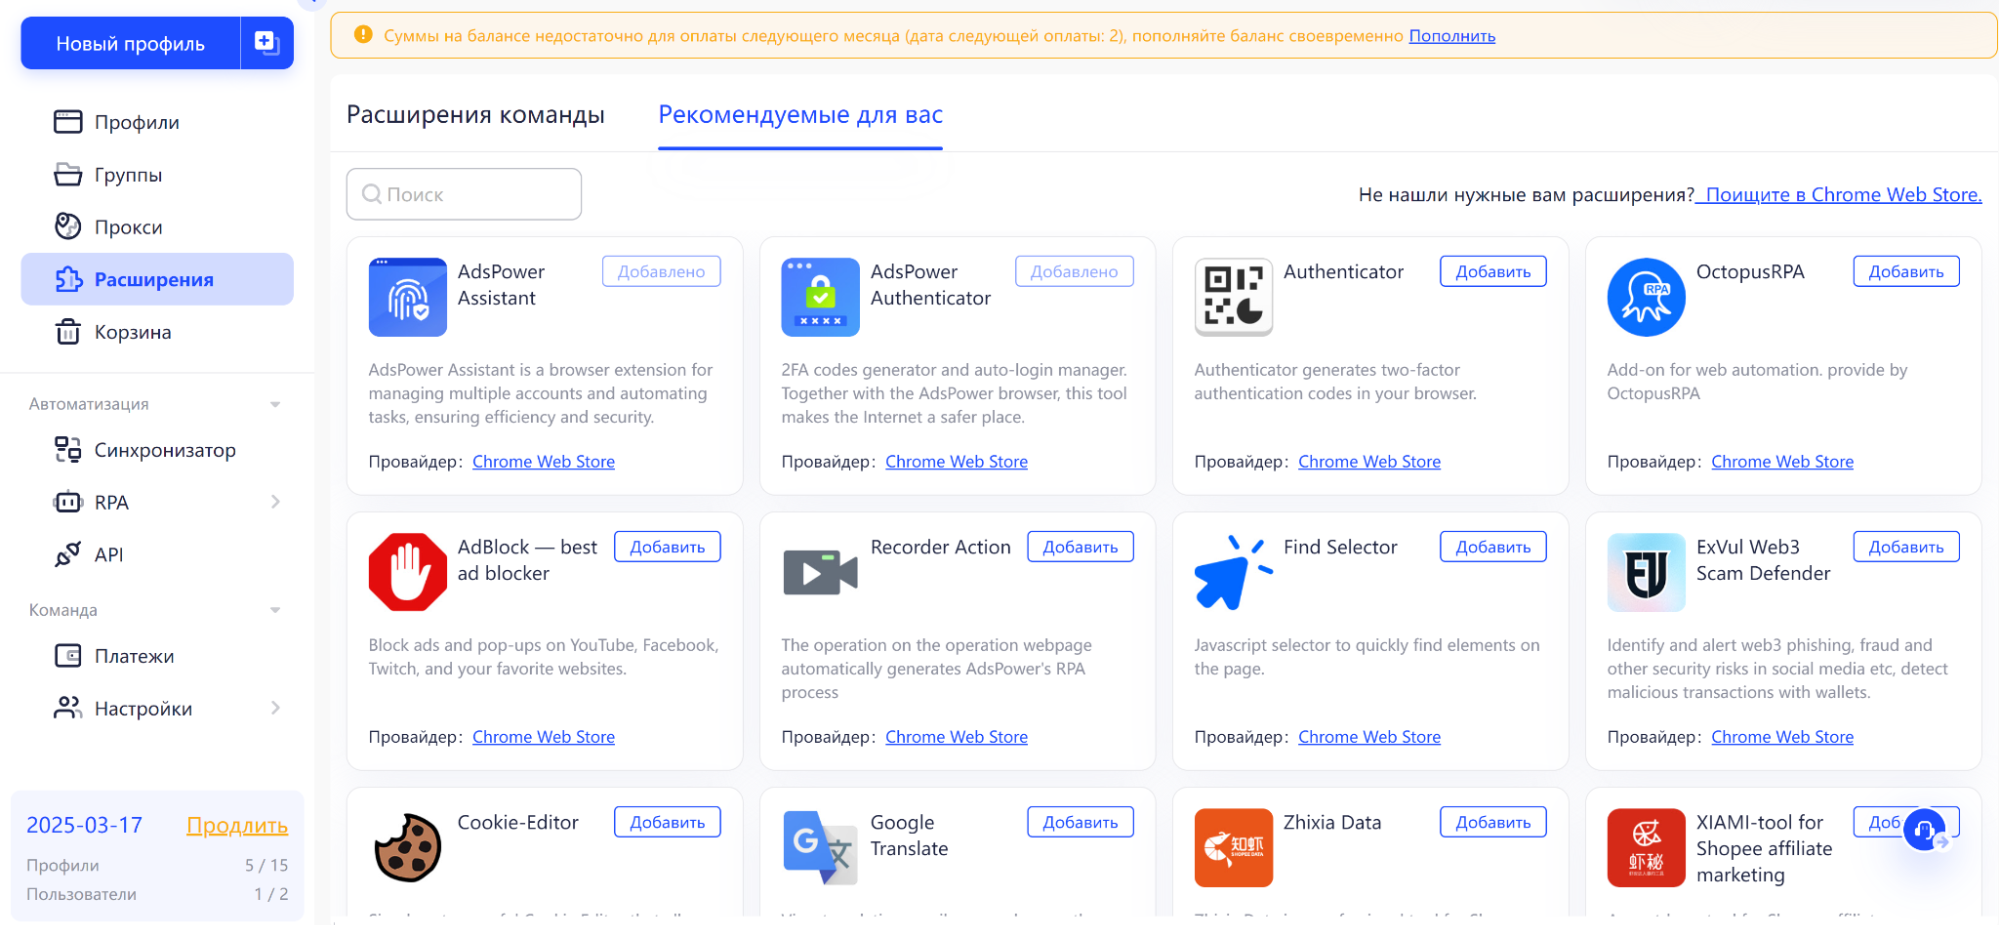Click the Cookie-Editor cookie icon
The image size is (1999, 926).
pyautogui.click(x=407, y=847)
